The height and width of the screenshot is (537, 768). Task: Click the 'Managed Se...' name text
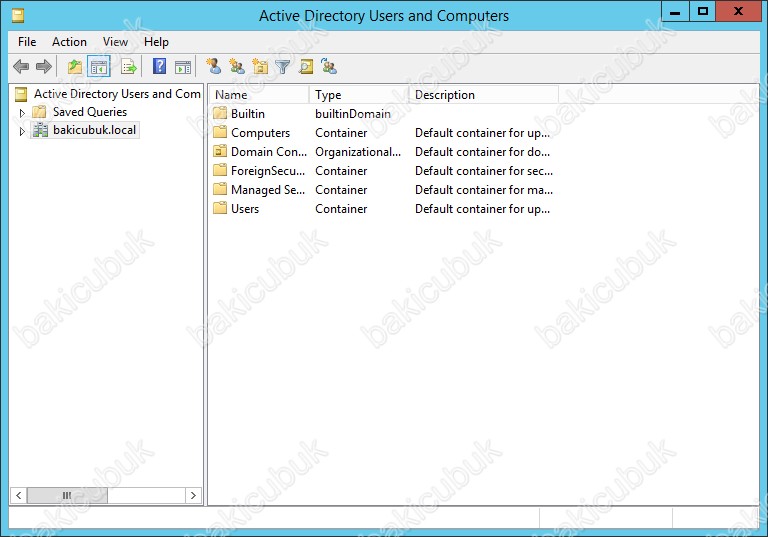[x=268, y=190]
